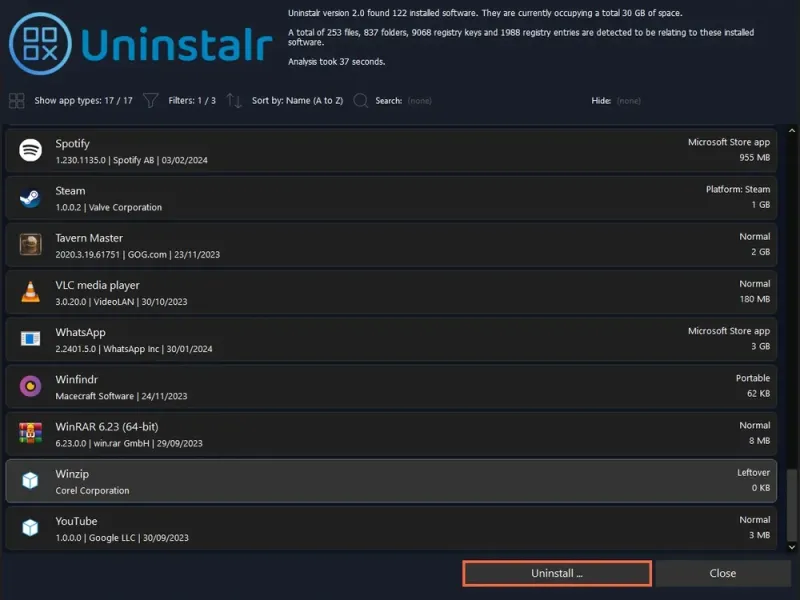
Task: Click Tavern Master's 2 GB size
Action: 760,252
